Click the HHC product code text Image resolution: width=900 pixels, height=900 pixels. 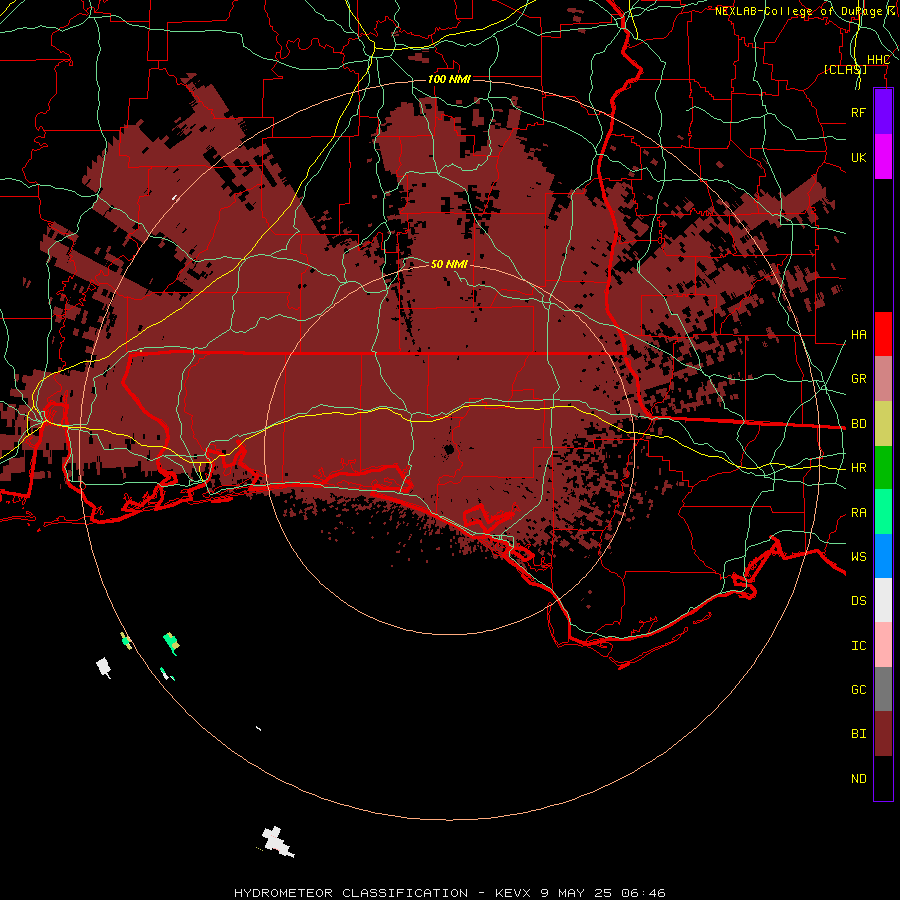point(878,60)
